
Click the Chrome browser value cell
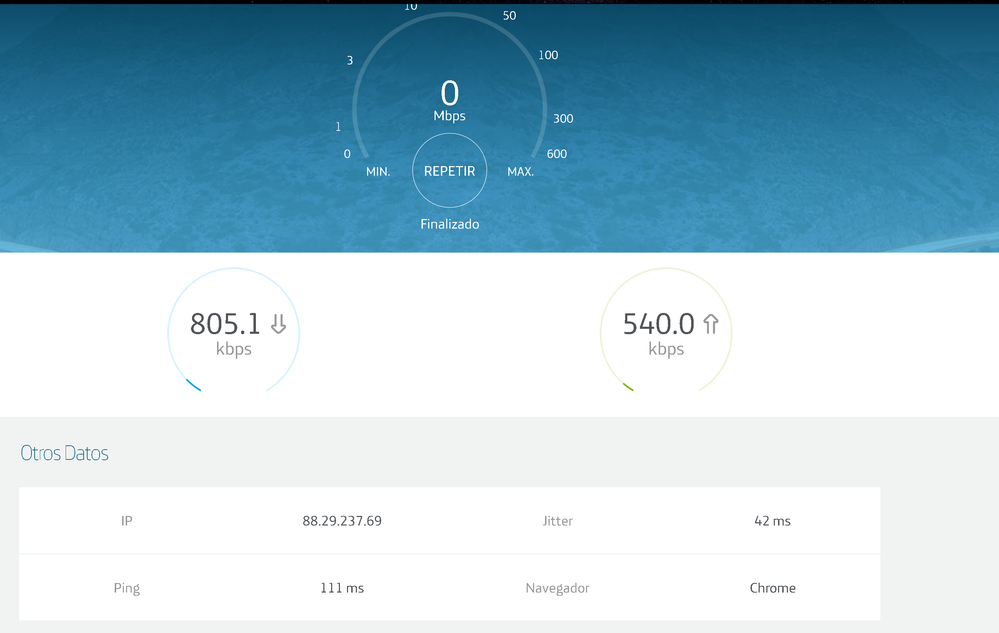(x=772, y=588)
